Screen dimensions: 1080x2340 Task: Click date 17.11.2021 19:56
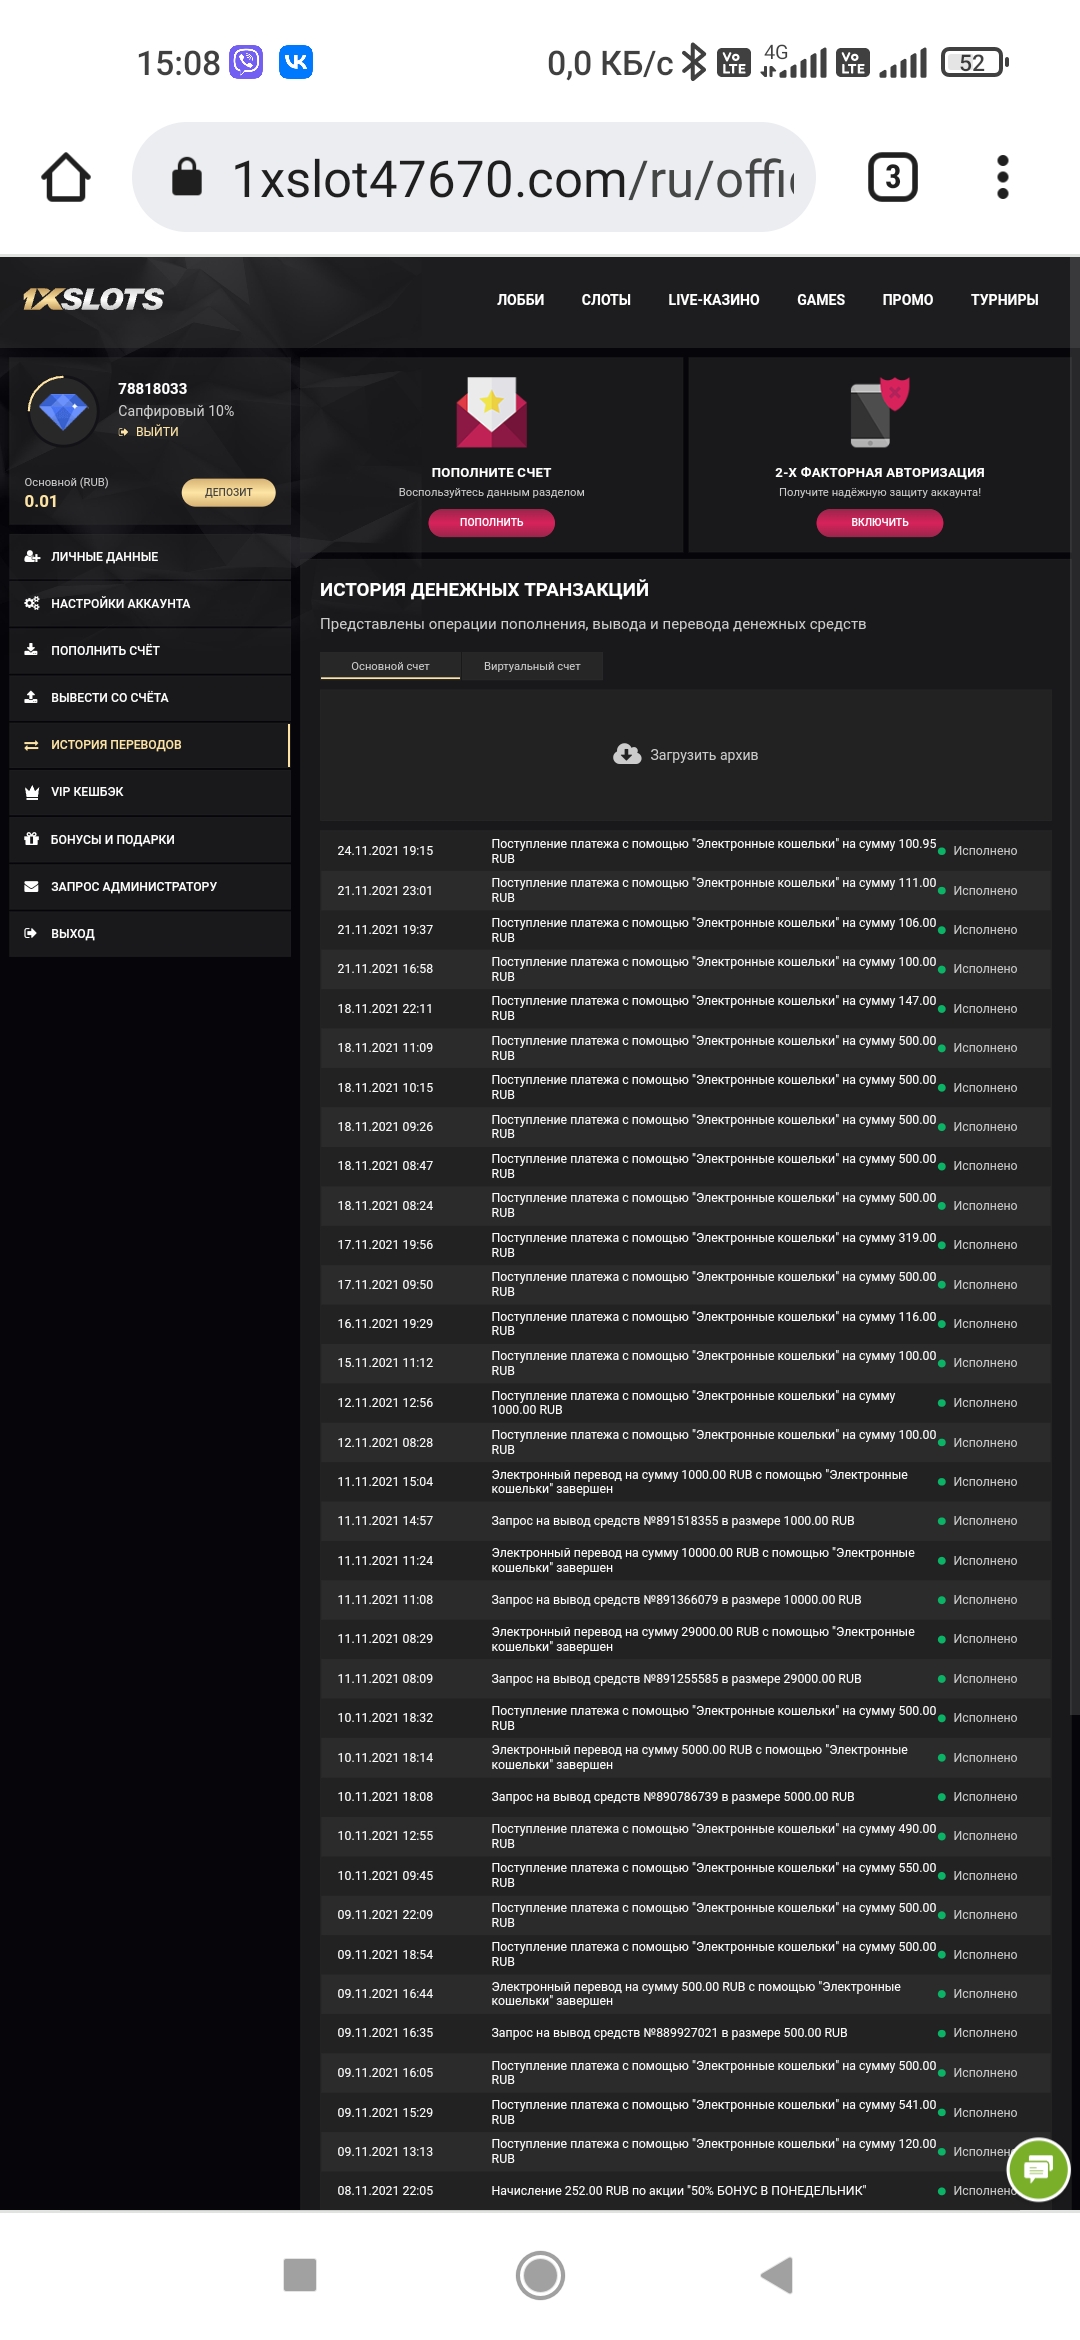pos(385,1245)
